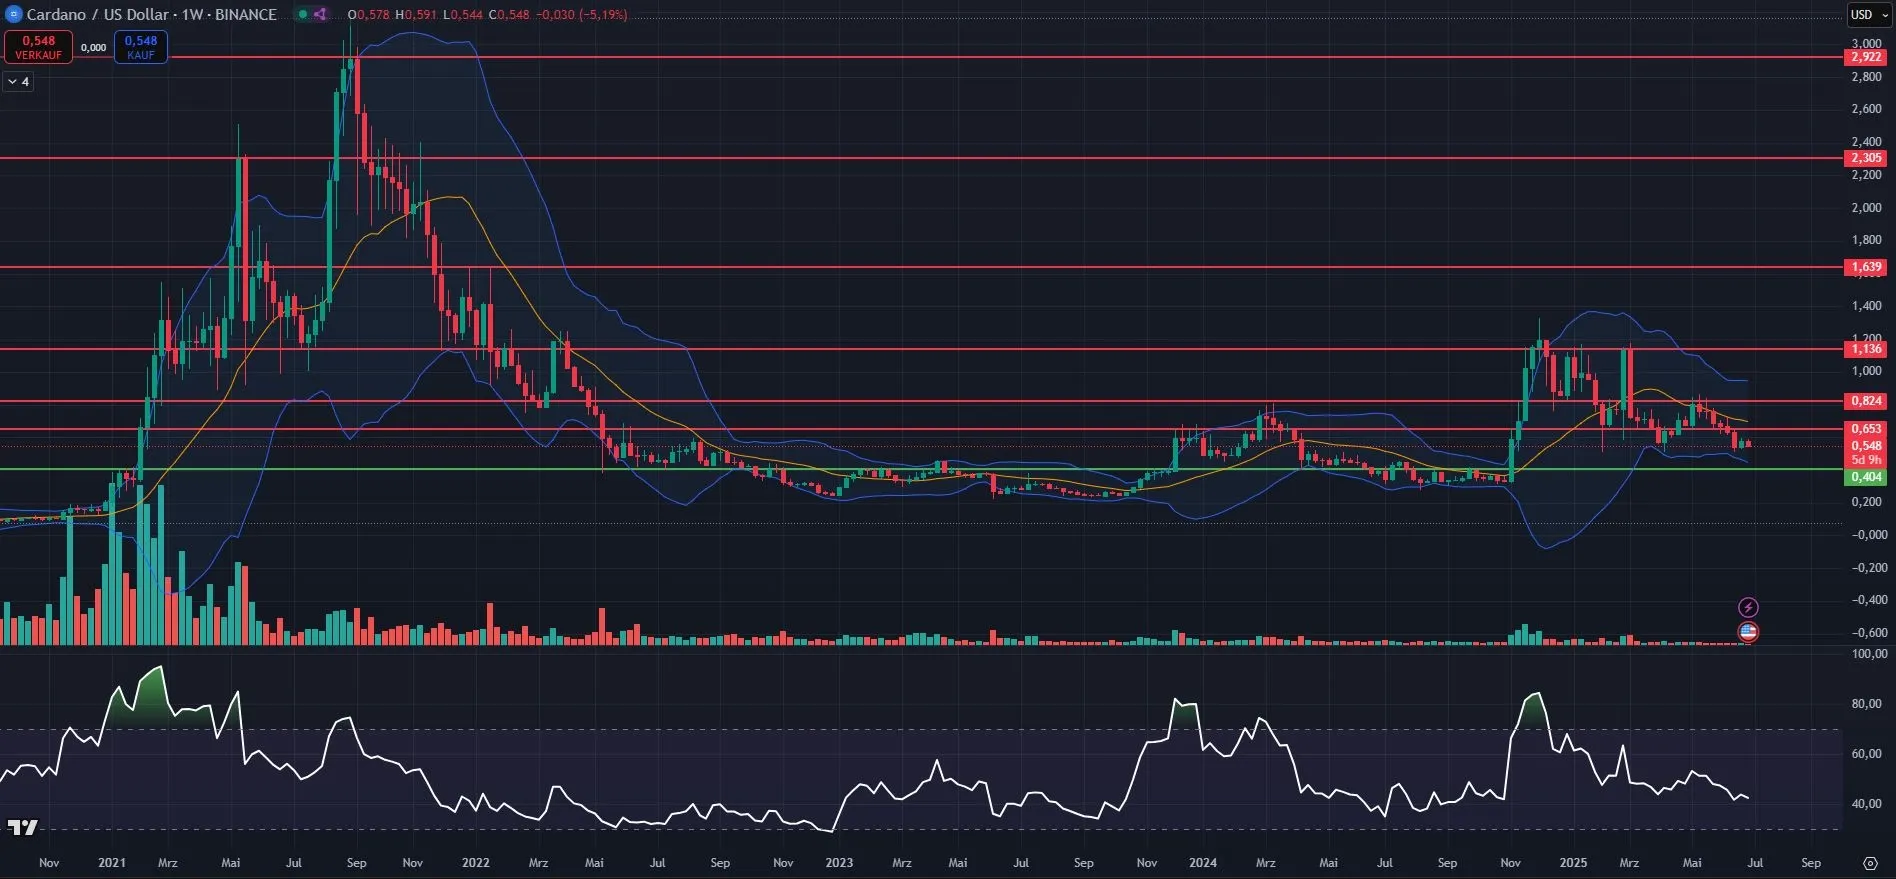Click the 2025 label on the time axis

click(1573, 862)
